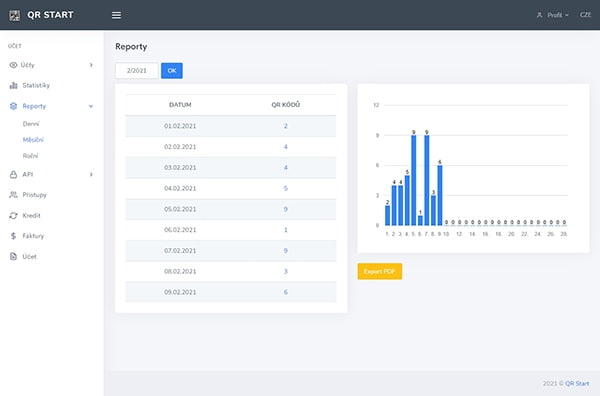This screenshot has height=396, width=600.
Task: Click the Faktury dollar icon
Action: tap(13, 236)
